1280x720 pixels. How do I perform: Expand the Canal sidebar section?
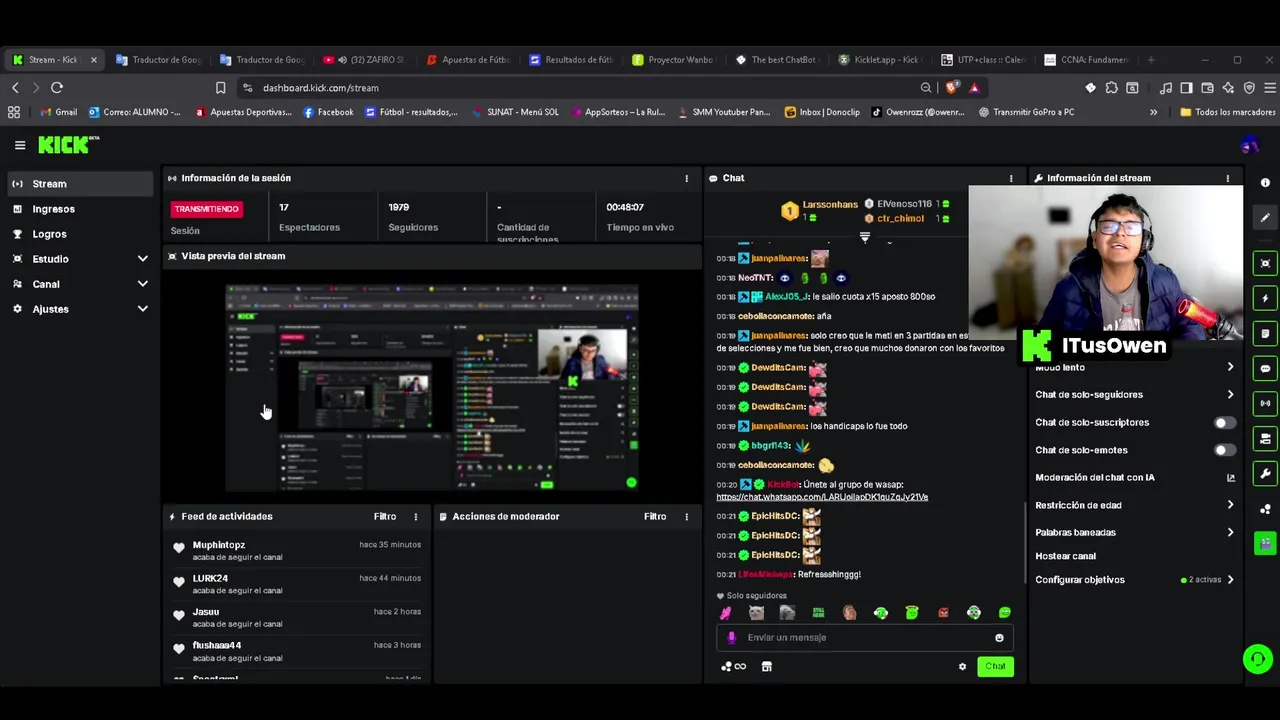[80, 284]
